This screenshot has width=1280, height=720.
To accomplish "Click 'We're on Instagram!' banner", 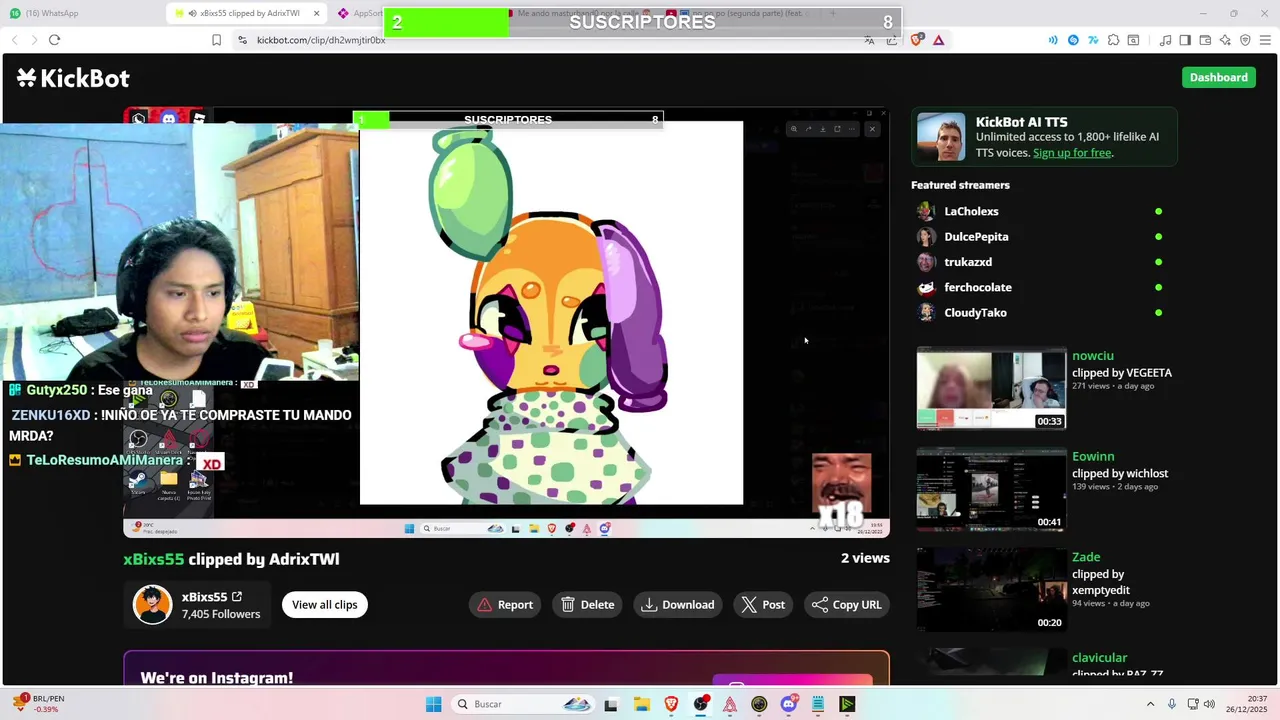I will [x=506, y=669].
